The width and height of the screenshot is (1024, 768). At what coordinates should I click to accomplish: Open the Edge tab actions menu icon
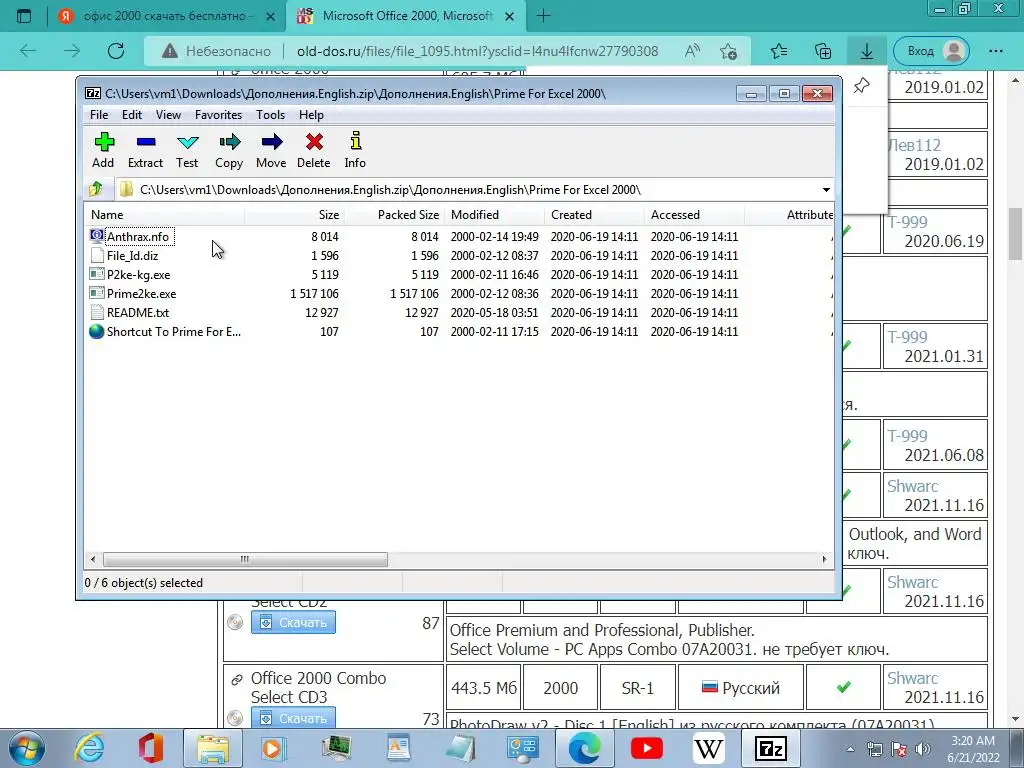point(24,16)
